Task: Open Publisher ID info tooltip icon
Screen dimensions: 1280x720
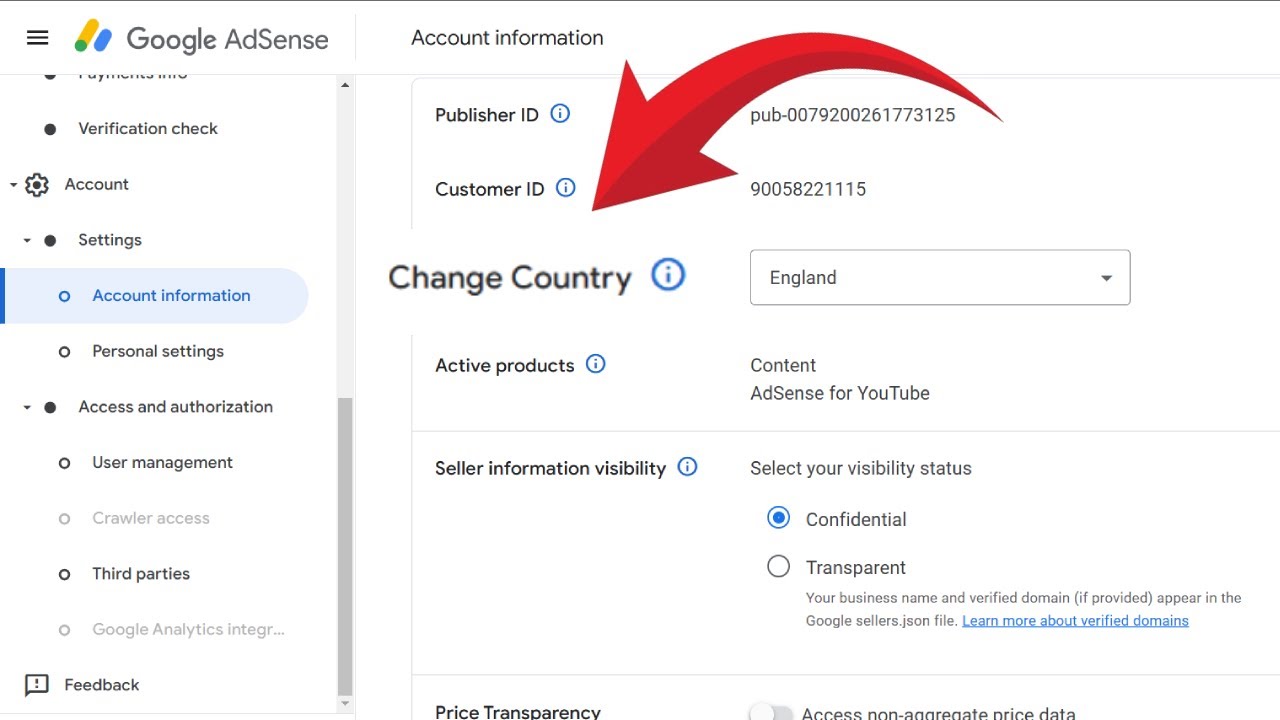Action: (x=560, y=113)
